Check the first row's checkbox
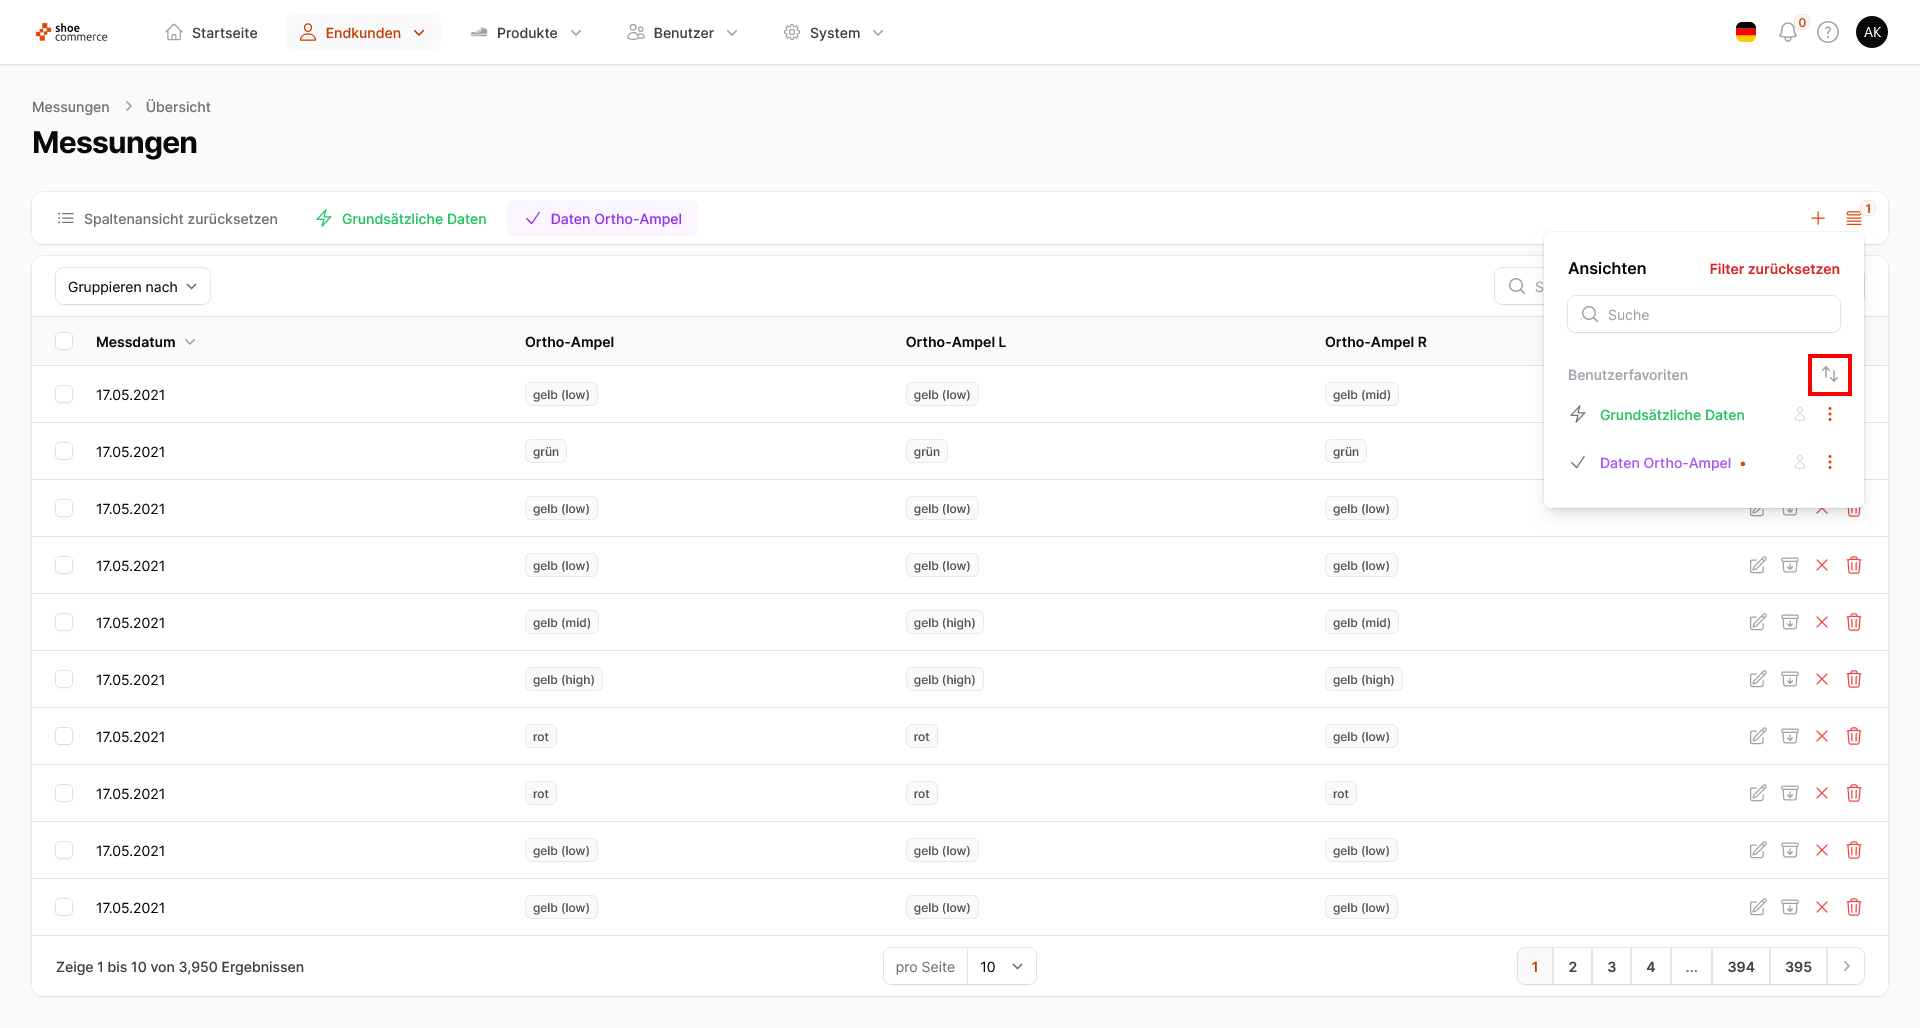This screenshot has height=1028, width=1920. pyautogui.click(x=64, y=394)
